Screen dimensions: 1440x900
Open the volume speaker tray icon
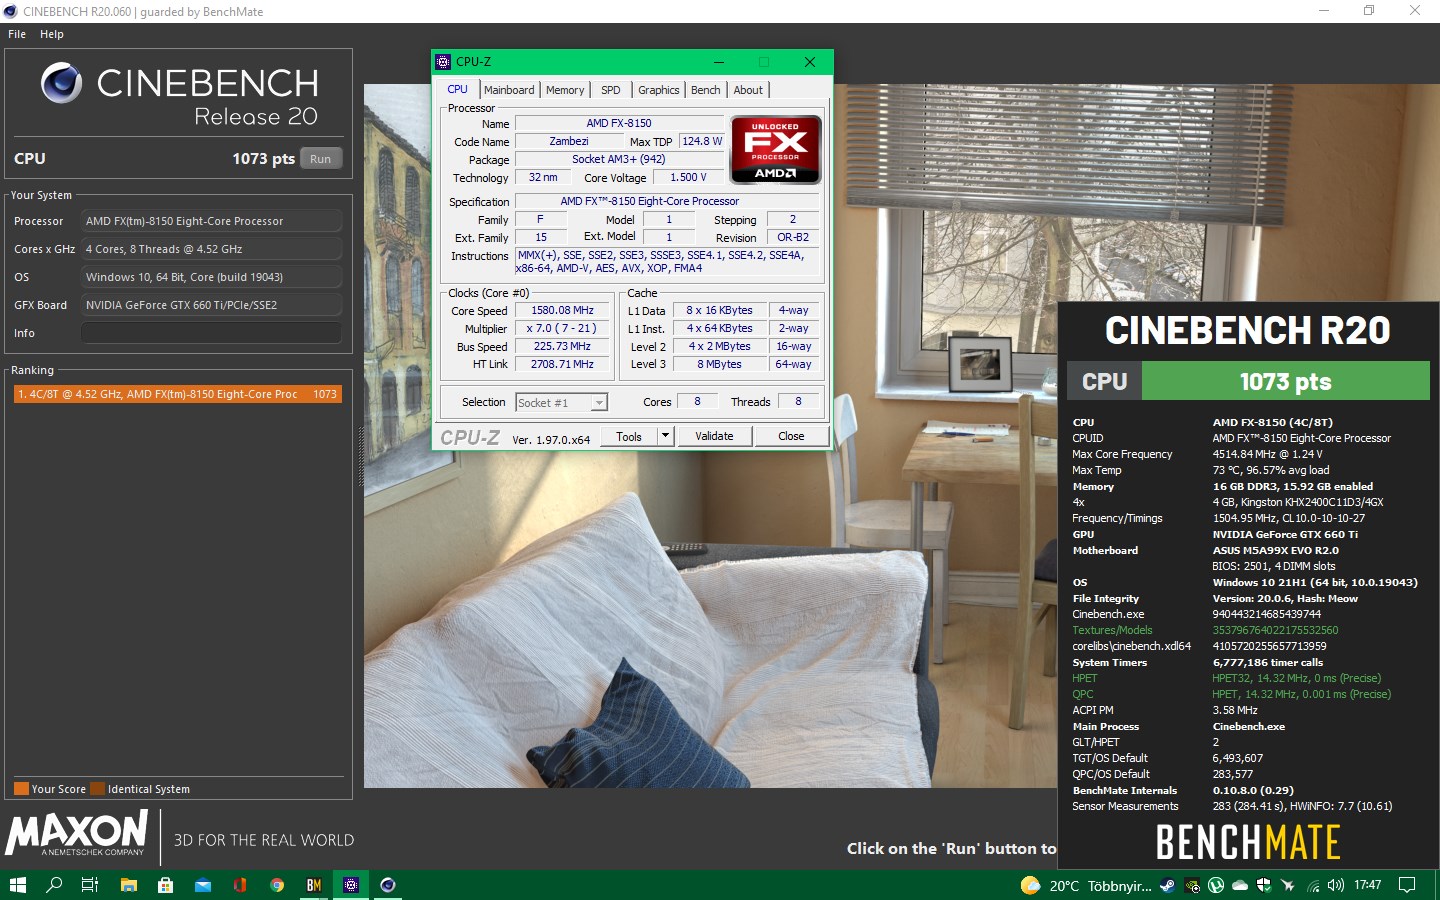(x=1336, y=885)
